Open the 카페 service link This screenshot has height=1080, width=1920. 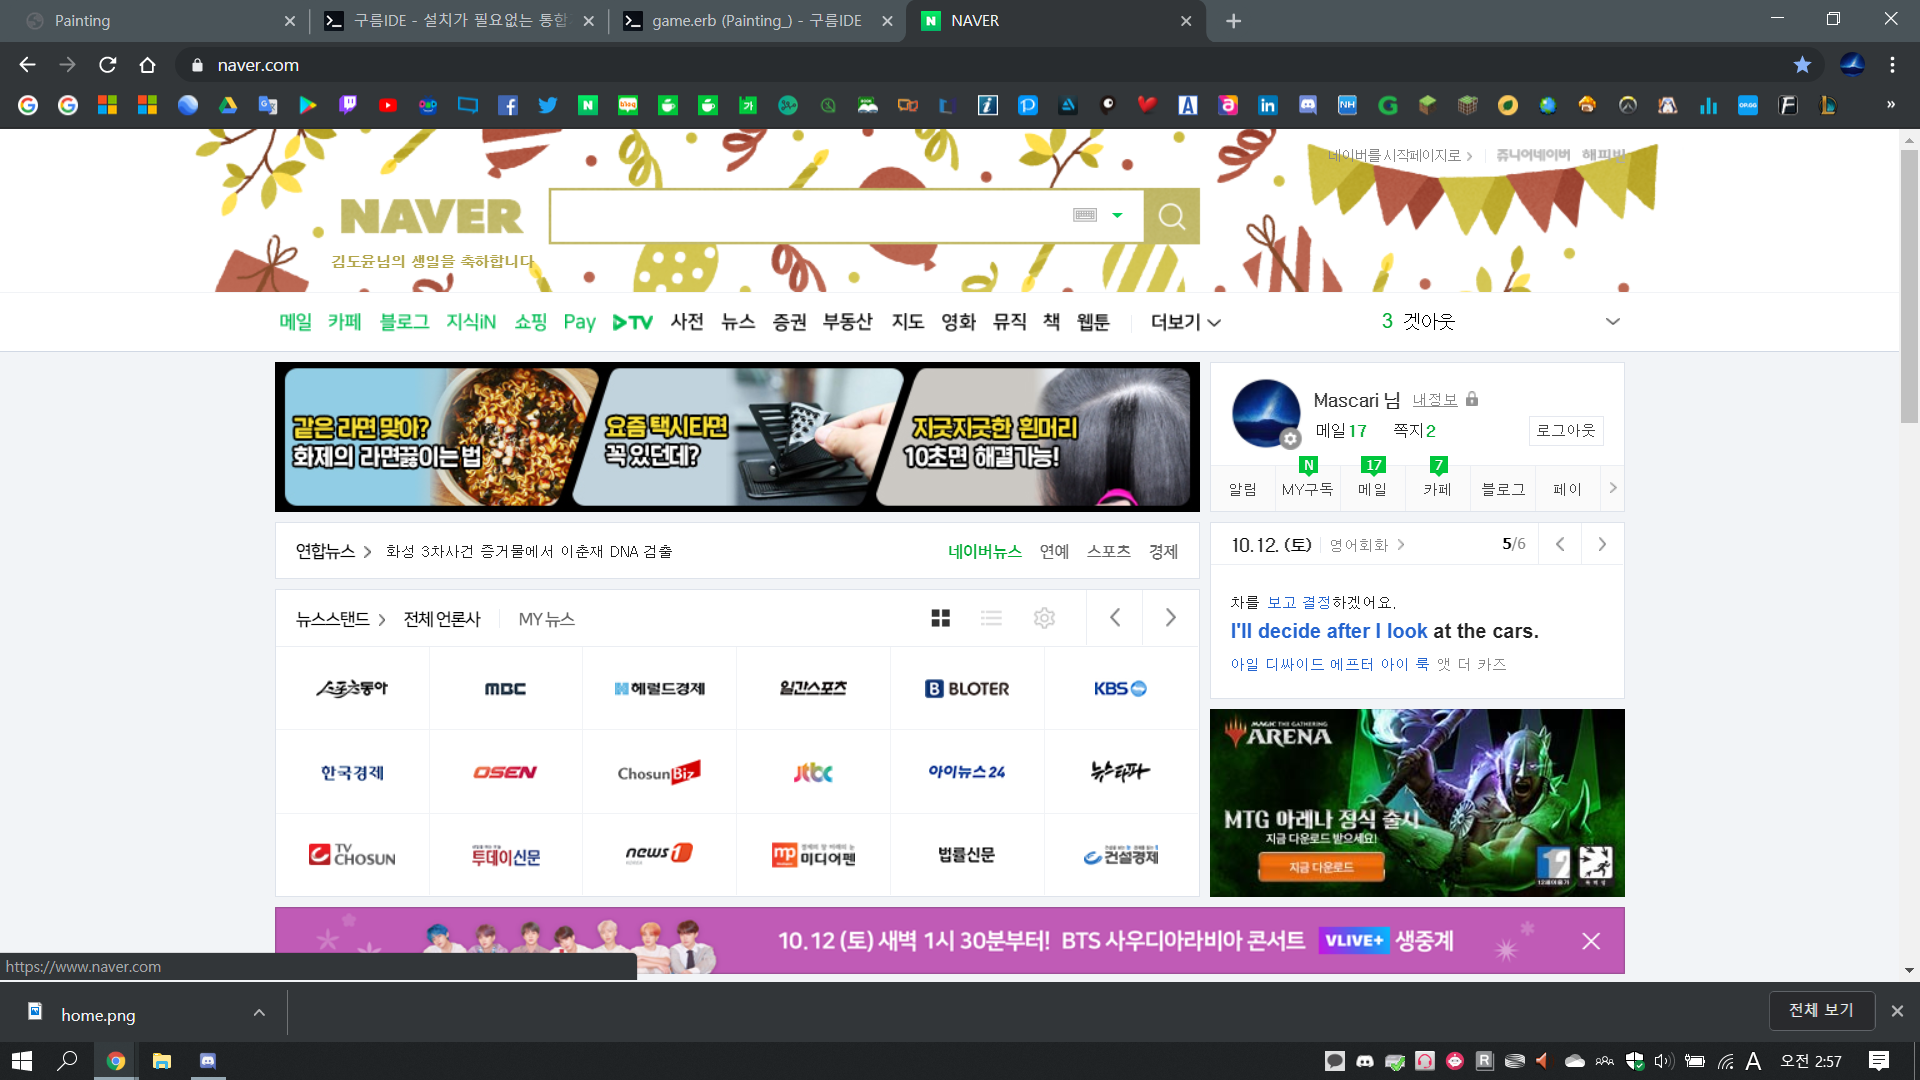(x=345, y=322)
